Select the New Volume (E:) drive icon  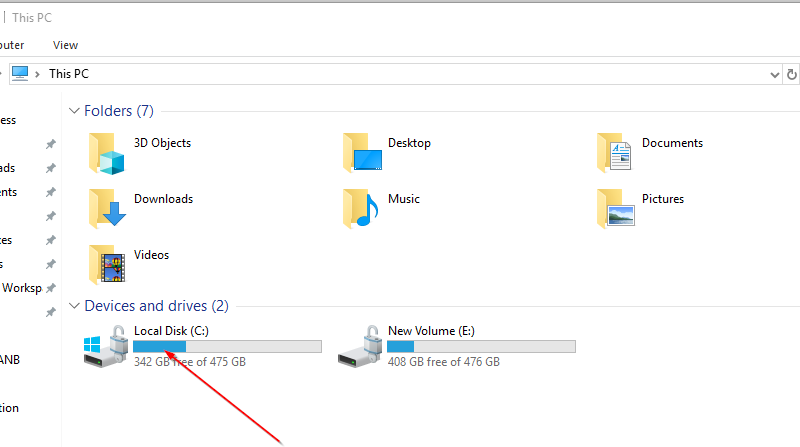[x=360, y=345]
